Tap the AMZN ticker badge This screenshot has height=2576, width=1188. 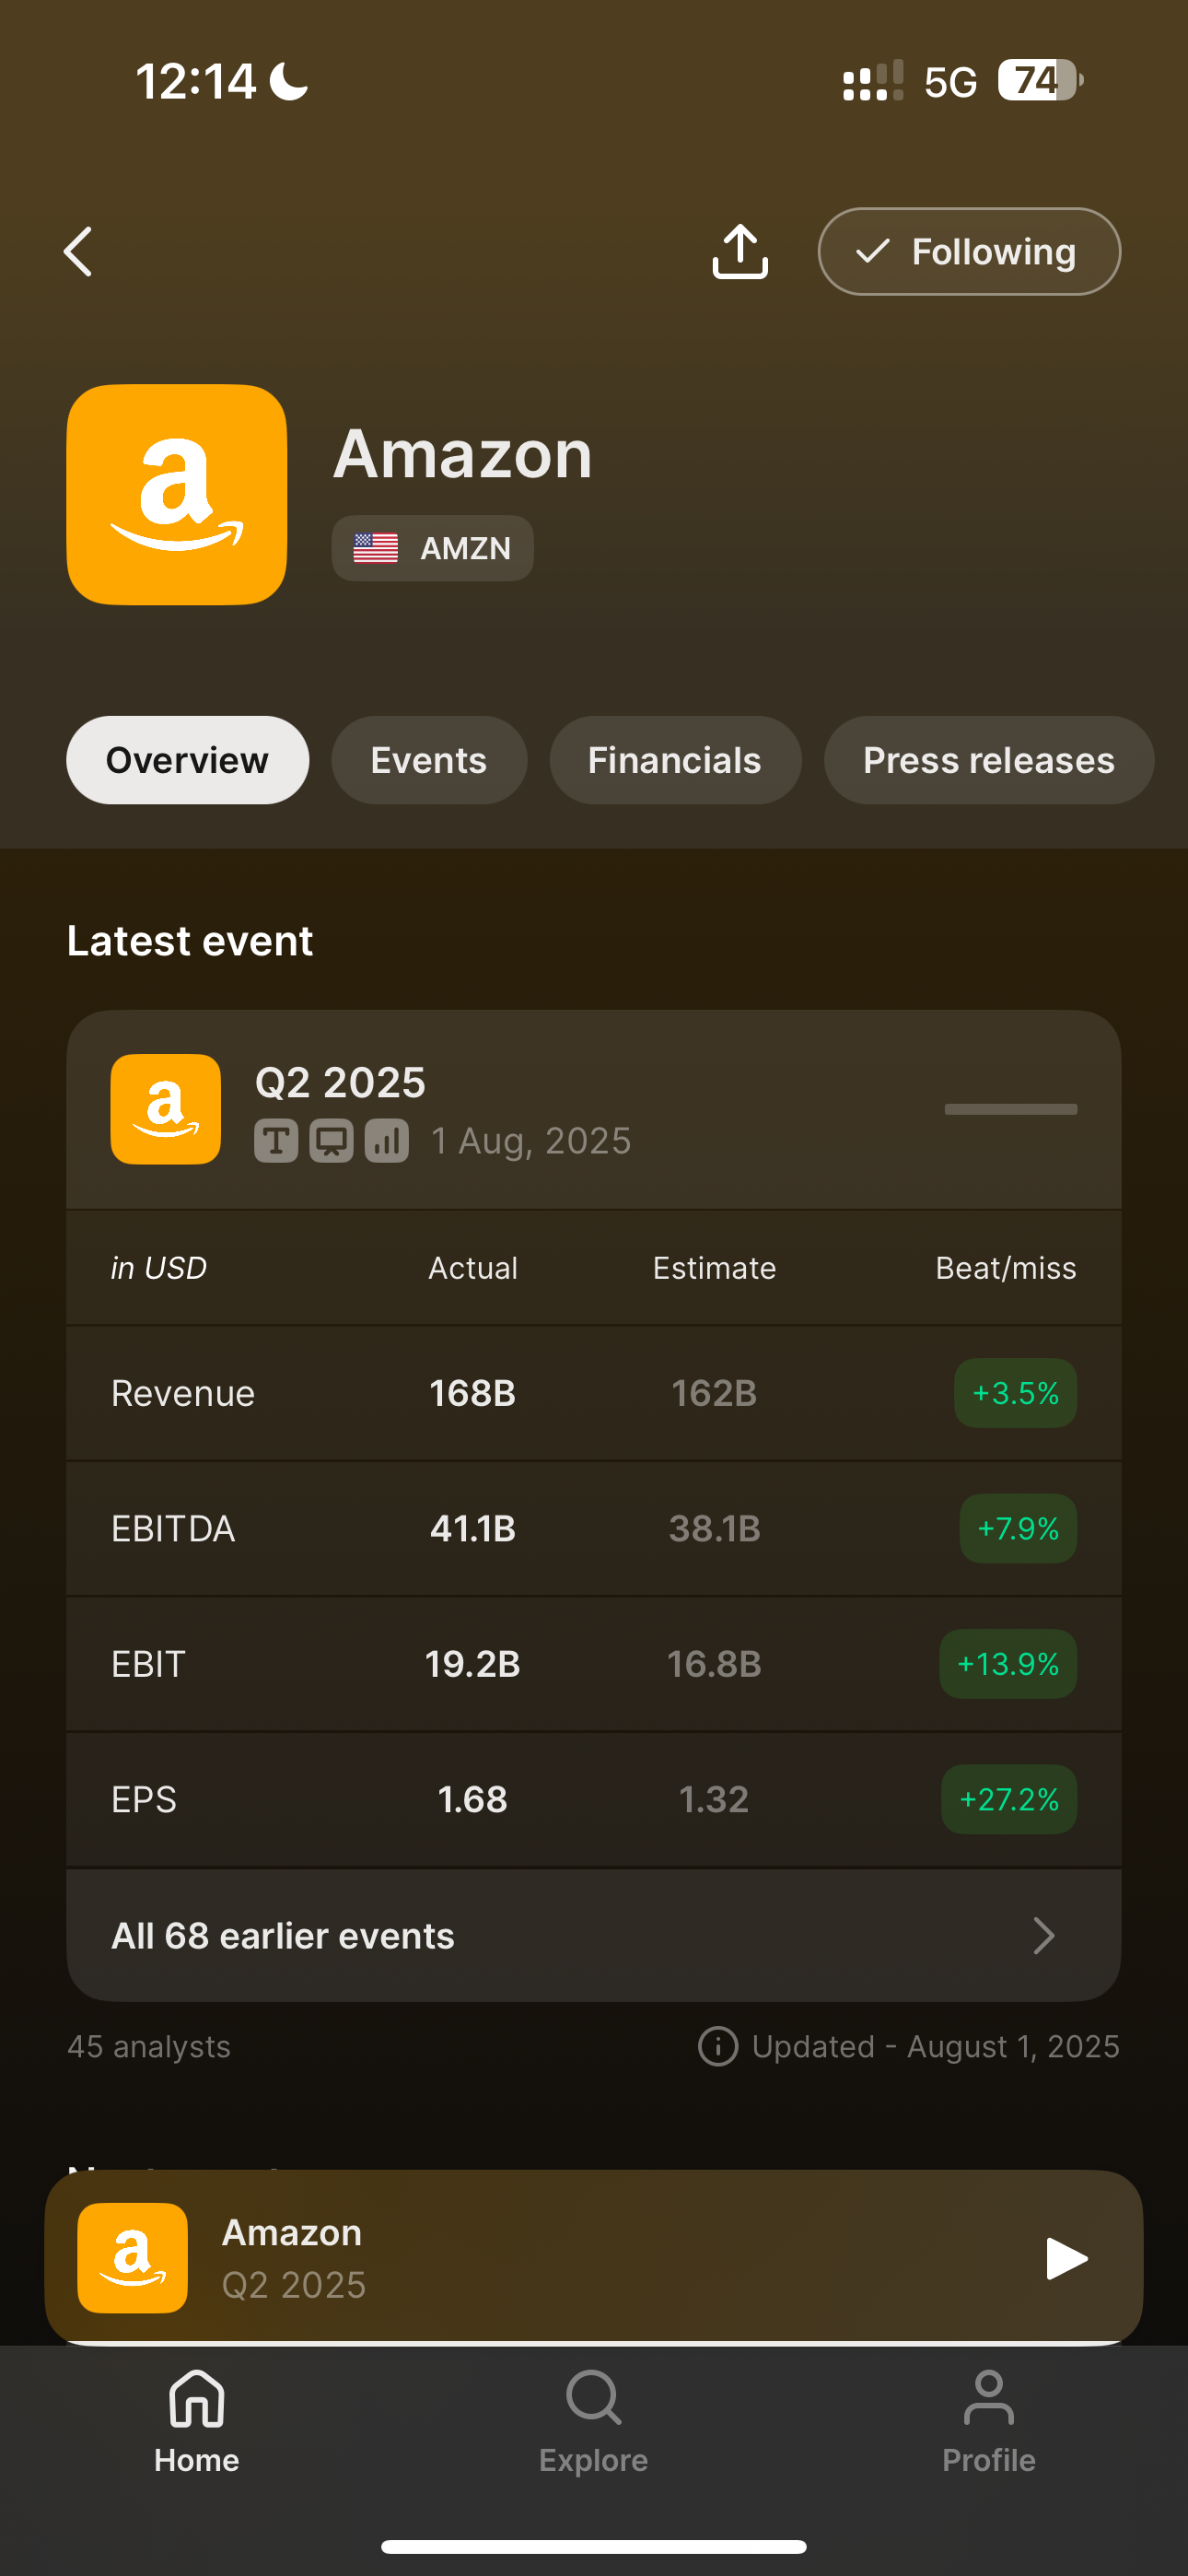(433, 548)
